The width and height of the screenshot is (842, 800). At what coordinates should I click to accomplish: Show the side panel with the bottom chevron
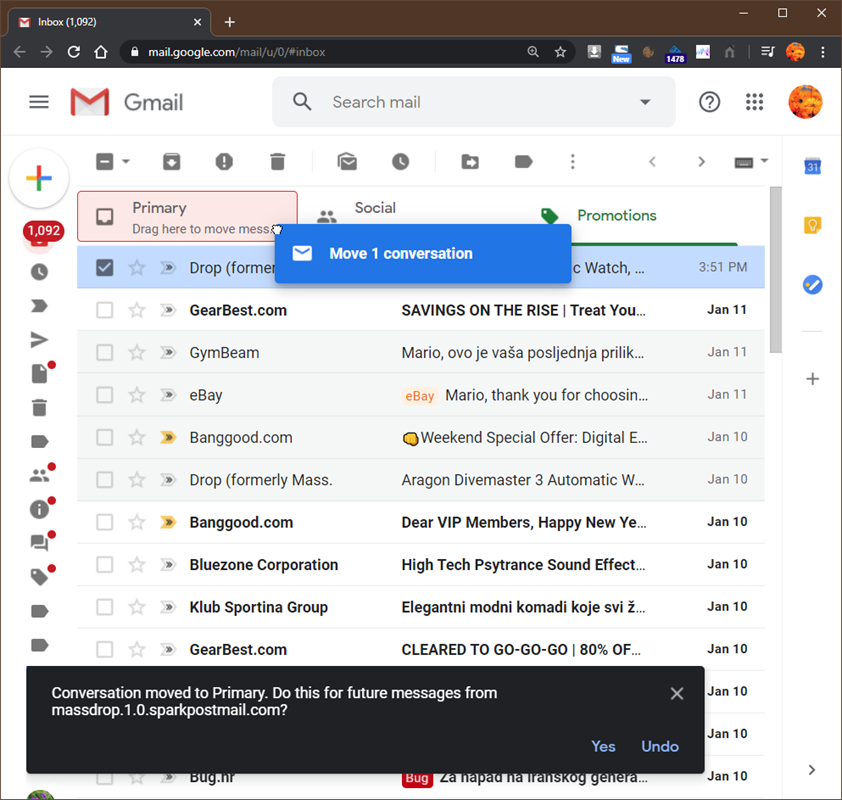pos(812,770)
